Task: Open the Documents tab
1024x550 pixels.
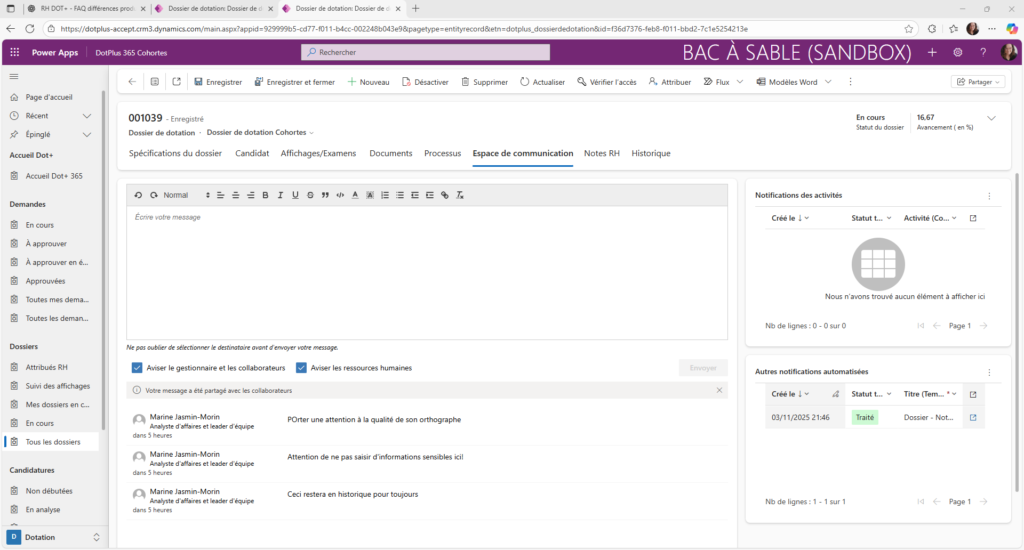Action: point(391,154)
